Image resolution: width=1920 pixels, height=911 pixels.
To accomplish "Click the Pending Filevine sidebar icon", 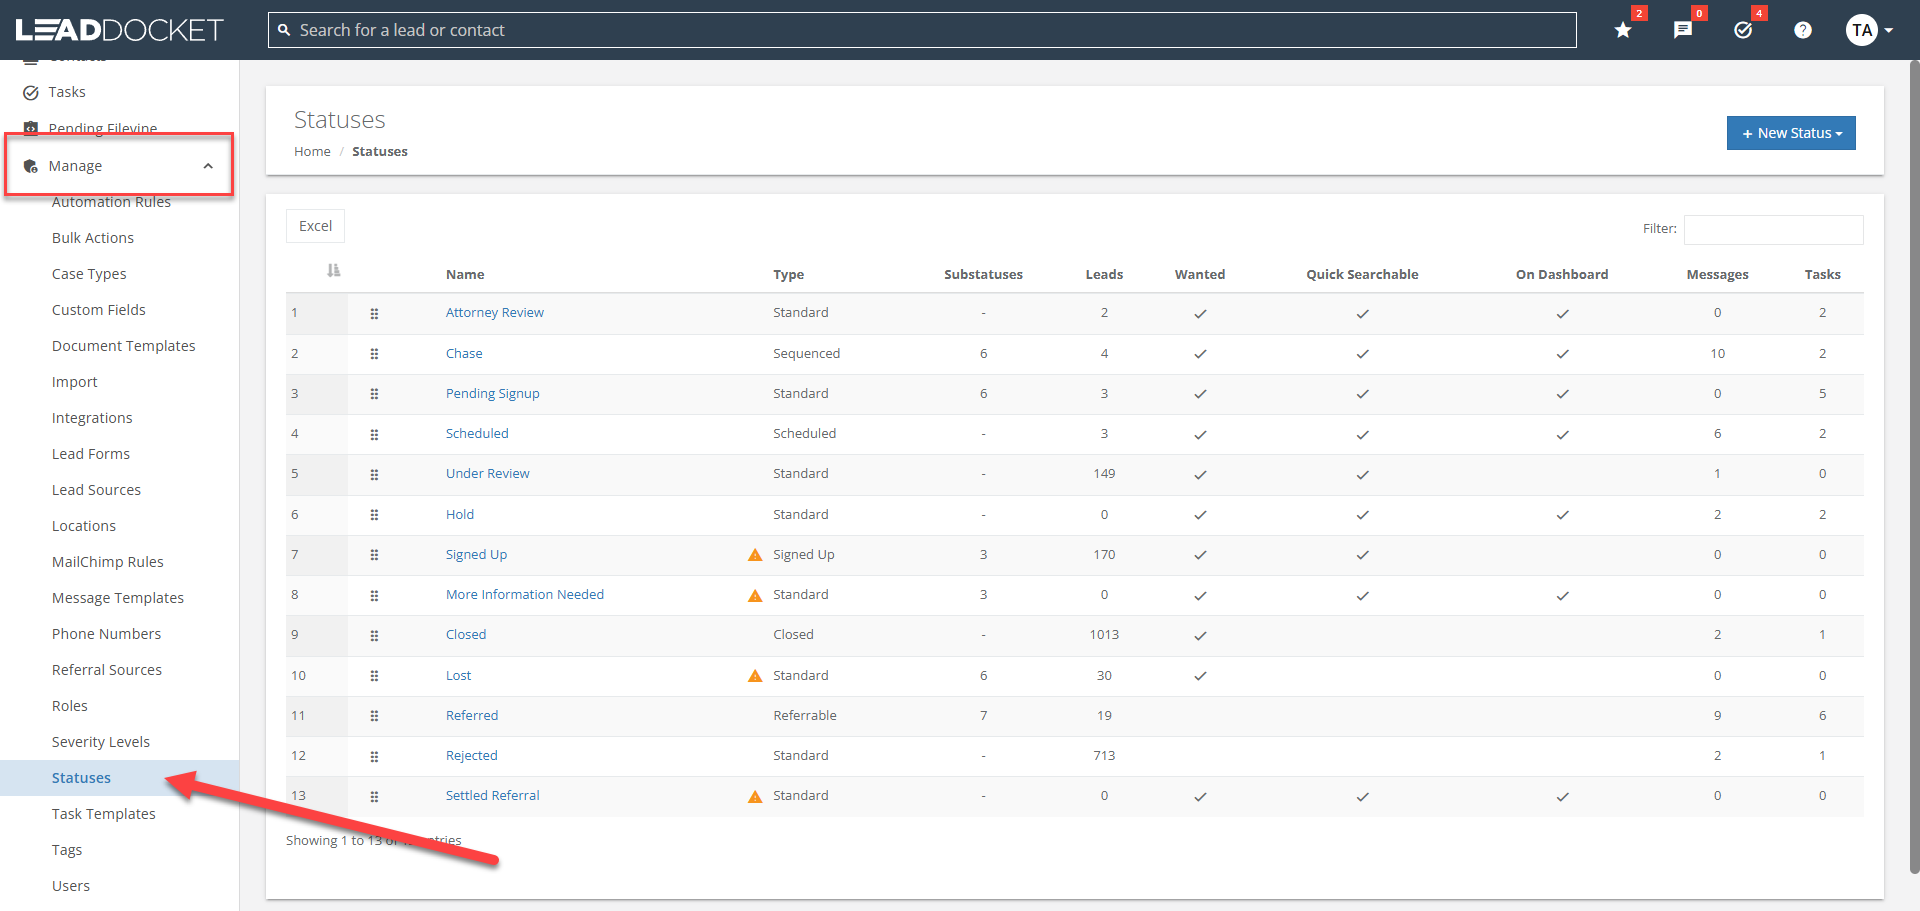I will point(31,128).
